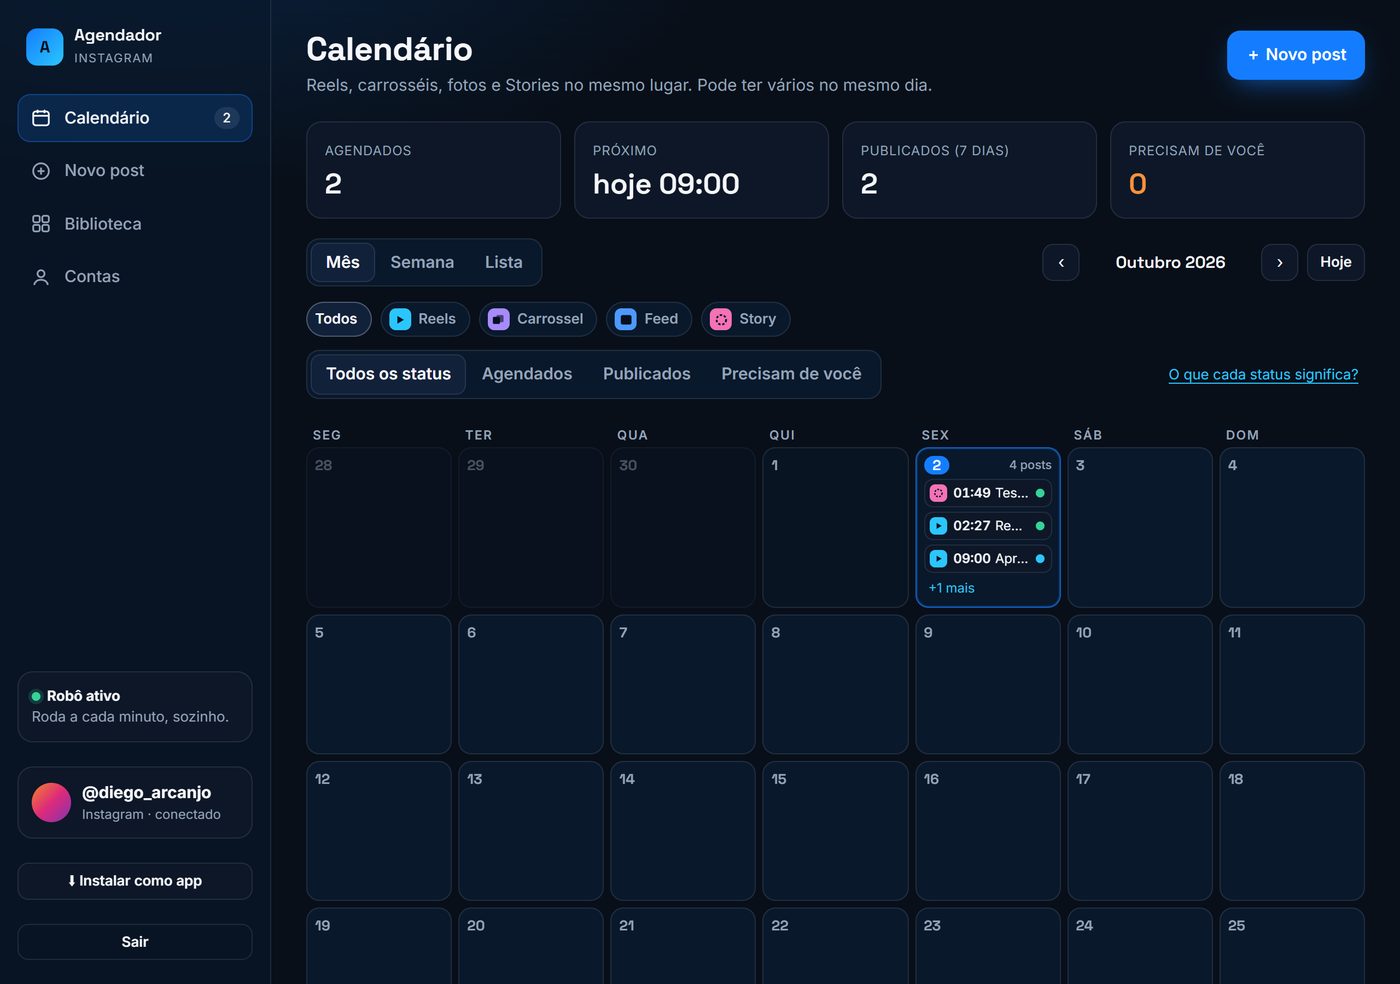Open Calendário in the sidebar

(x=135, y=118)
